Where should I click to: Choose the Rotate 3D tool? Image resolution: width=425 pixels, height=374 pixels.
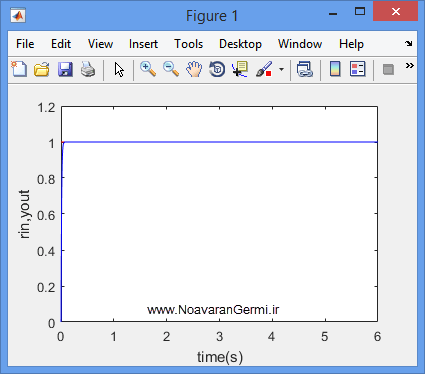217,69
